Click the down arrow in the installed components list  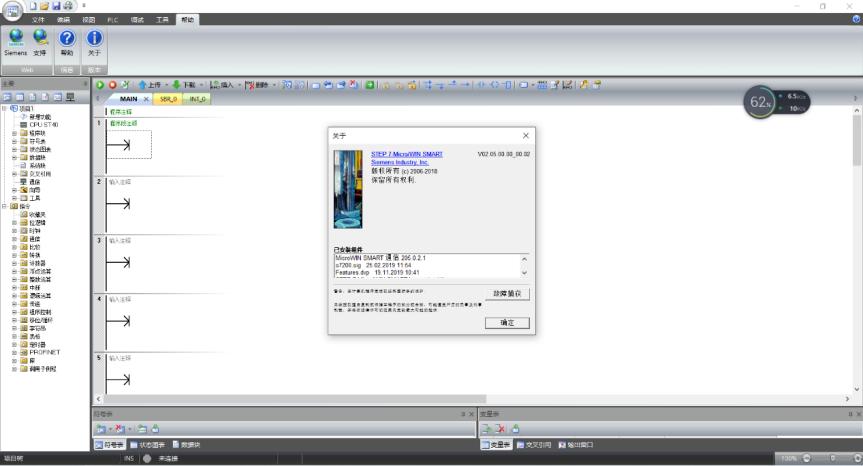click(524, 273)
